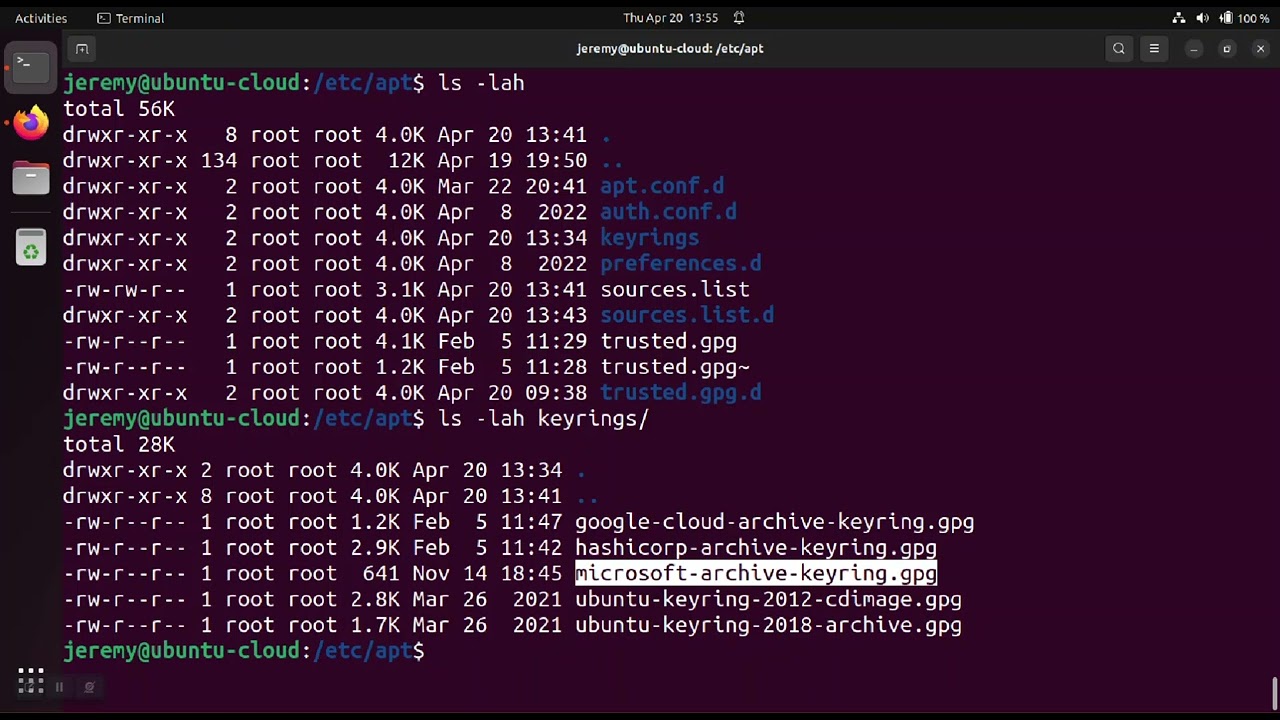
Task: Click the 641 size value
Action: [x=381, y=574]
